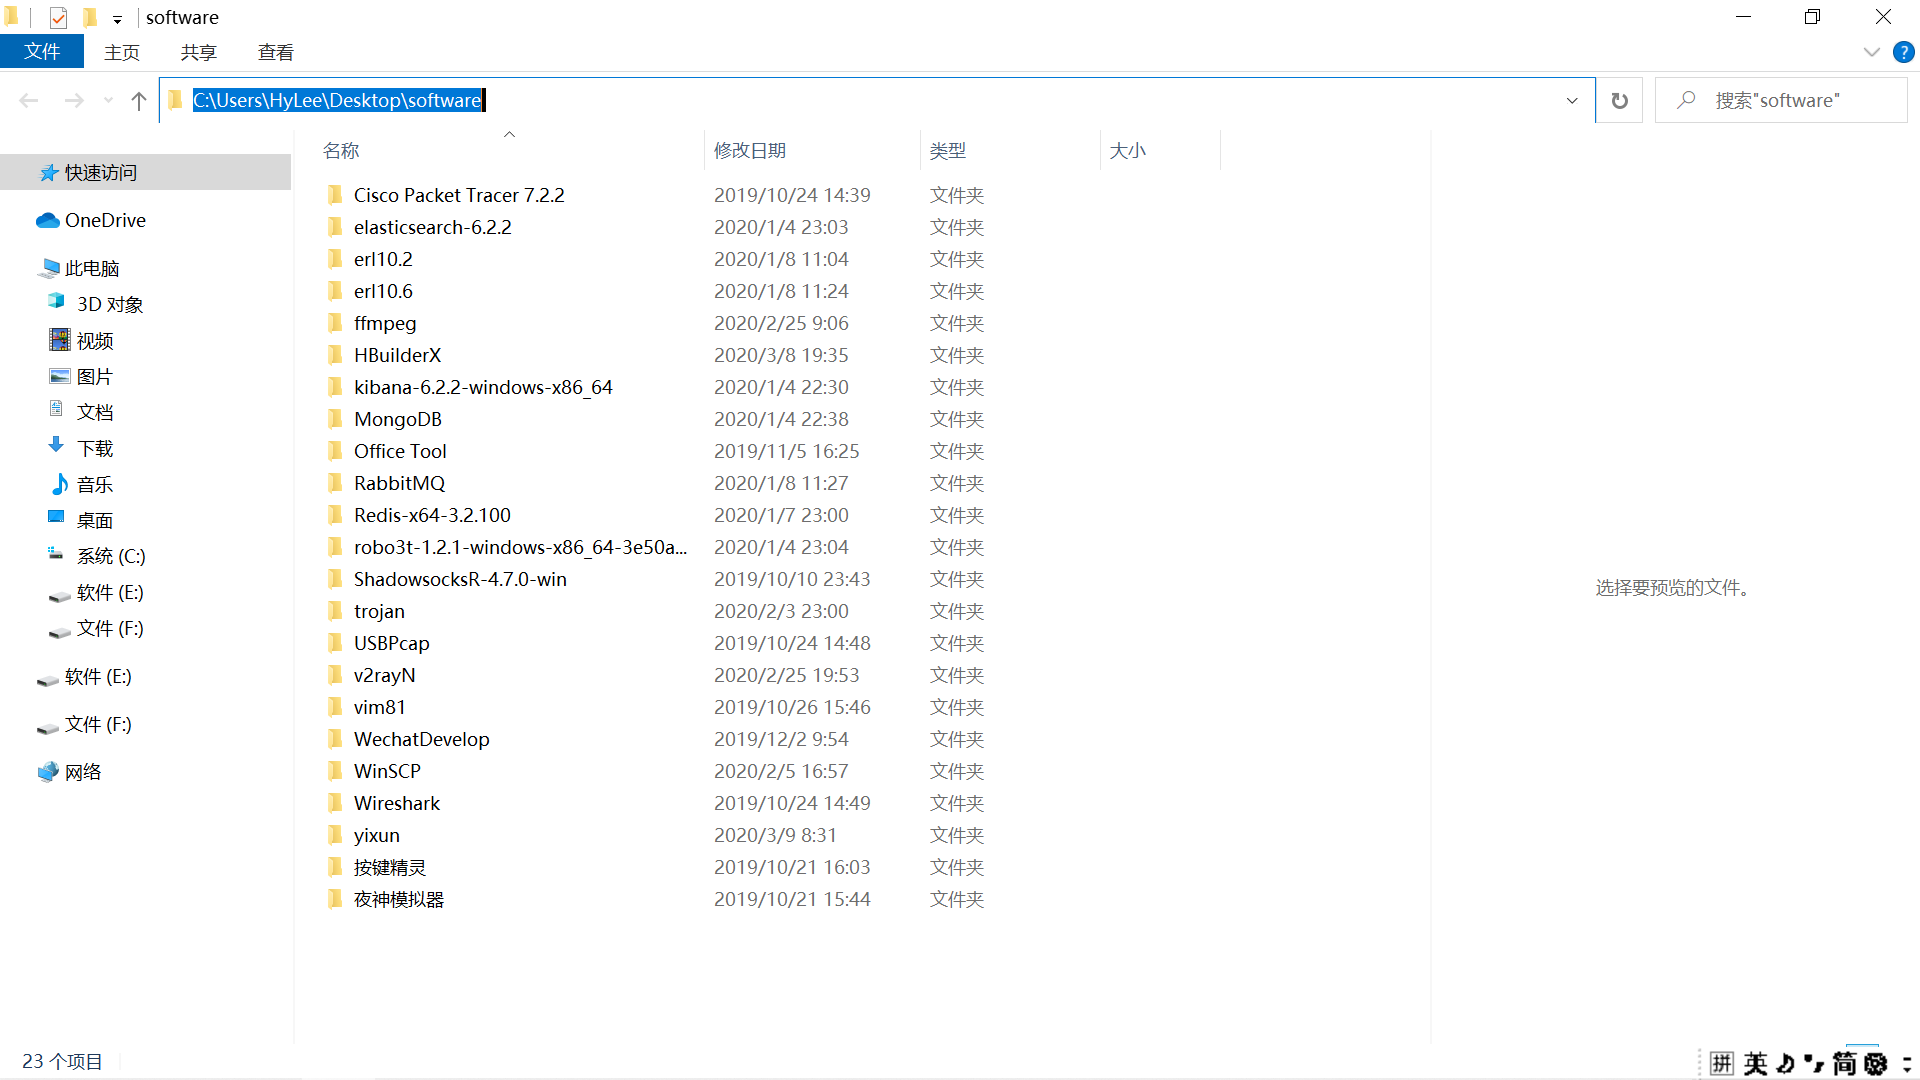Sort by the 修改日期 column header
This screenshot has height=1080, width=1920.
click(x=749, y=150)
